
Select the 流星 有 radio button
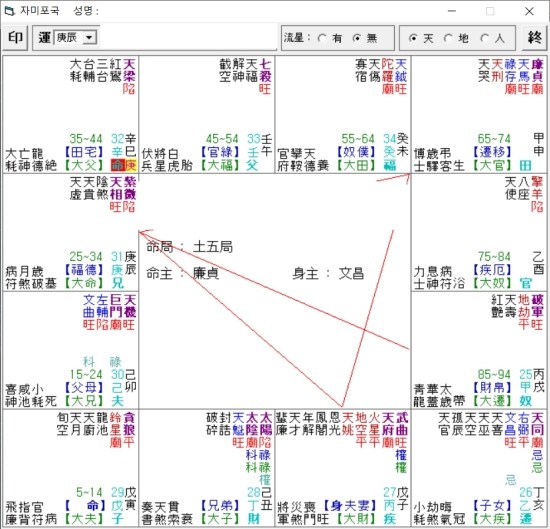(322, 38)
